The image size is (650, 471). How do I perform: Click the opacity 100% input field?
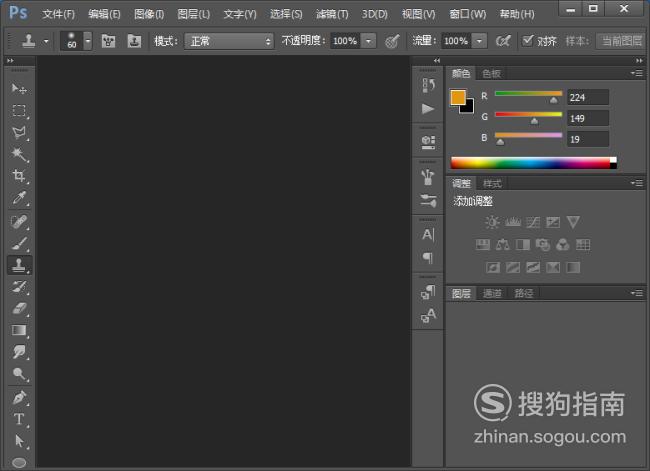(x=345, y=41)
